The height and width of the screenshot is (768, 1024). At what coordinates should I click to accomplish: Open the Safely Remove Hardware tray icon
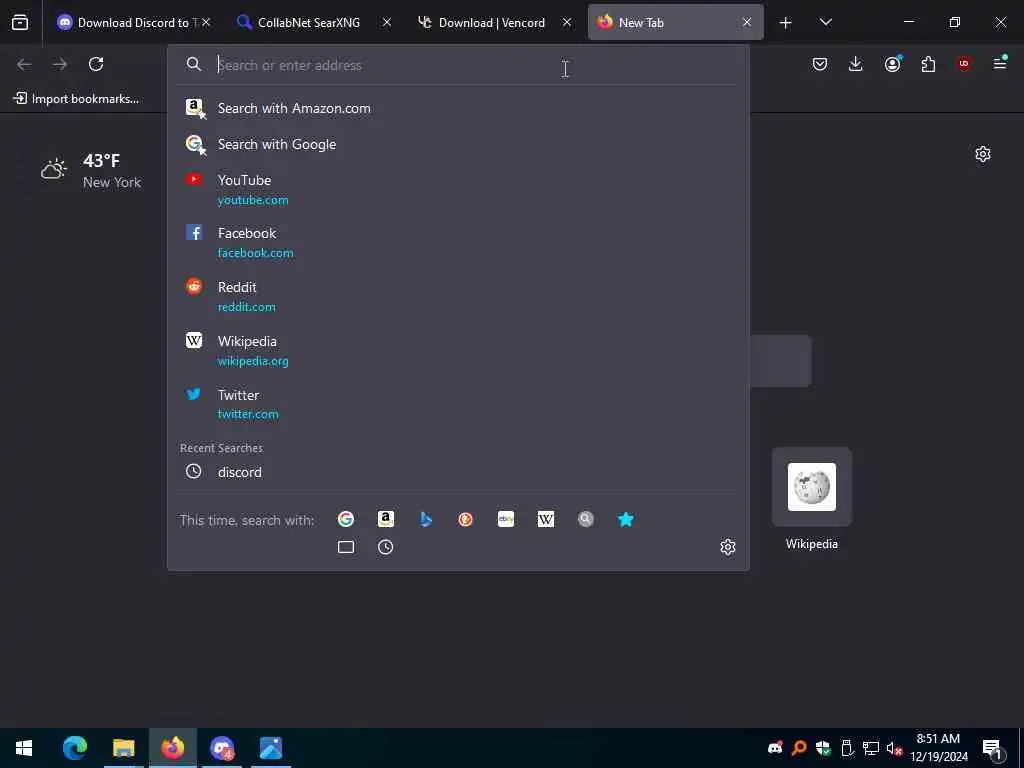[x=847, y=748]
